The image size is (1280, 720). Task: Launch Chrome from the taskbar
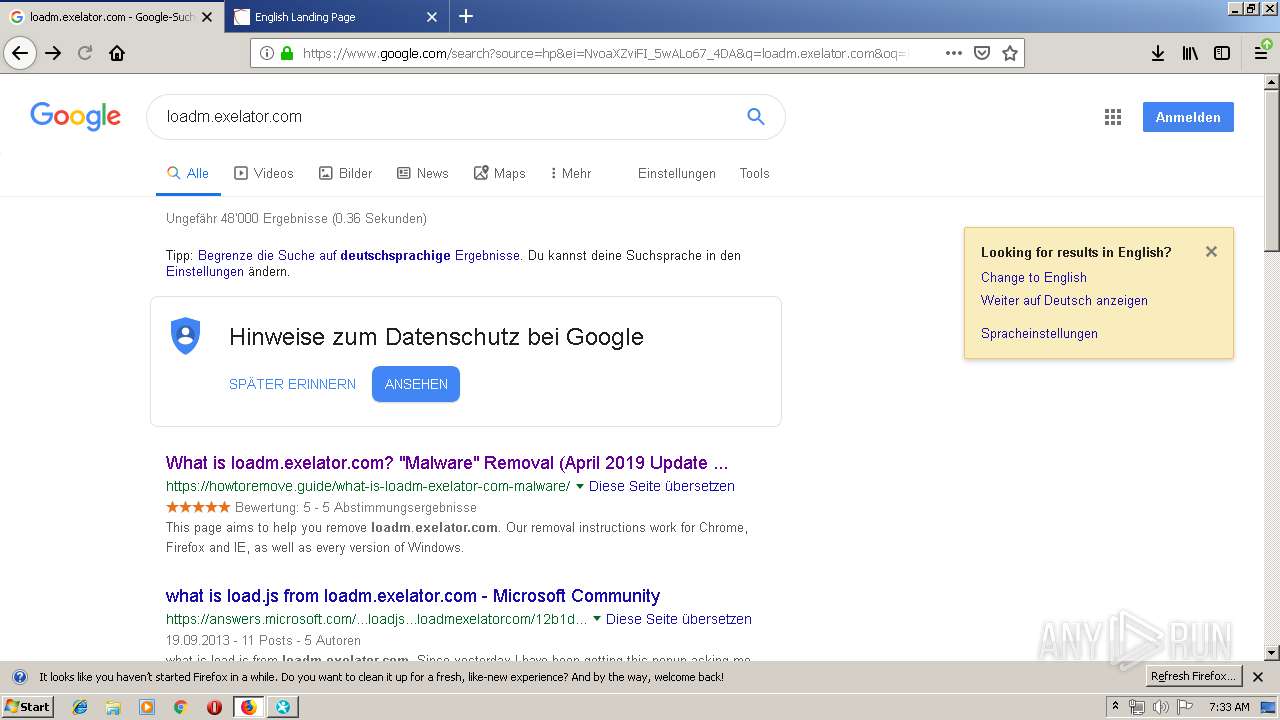[x=181, y=707]
